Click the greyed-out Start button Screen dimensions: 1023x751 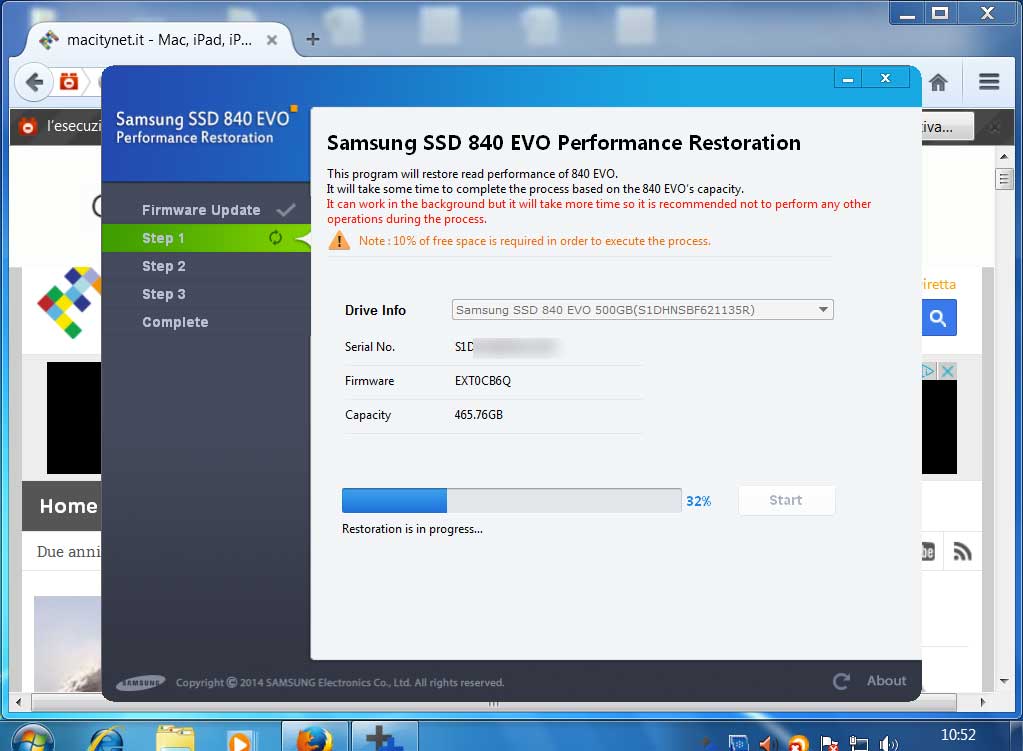786,500
